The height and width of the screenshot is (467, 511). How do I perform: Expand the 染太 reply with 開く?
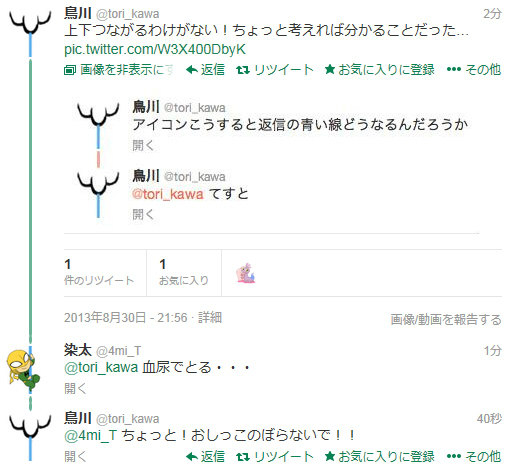pos(75,388)
